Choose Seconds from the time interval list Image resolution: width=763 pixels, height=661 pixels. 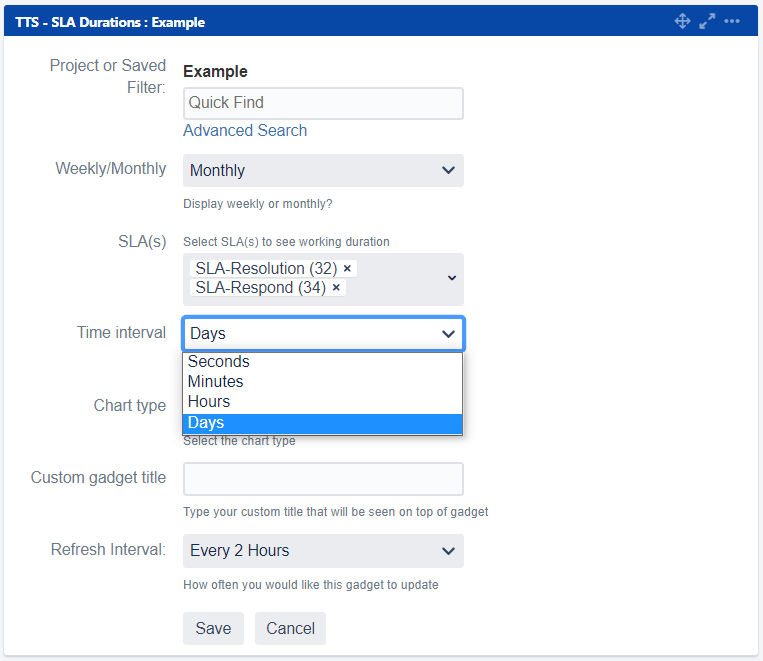point(322,362)
